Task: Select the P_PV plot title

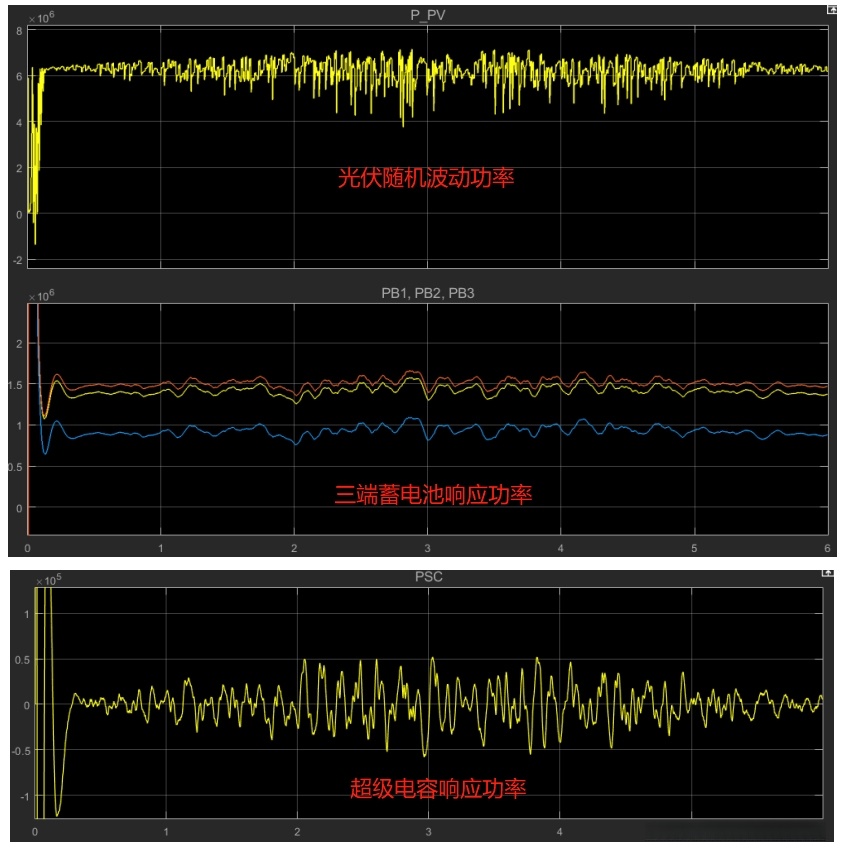Action: click(x=427, y=15)
